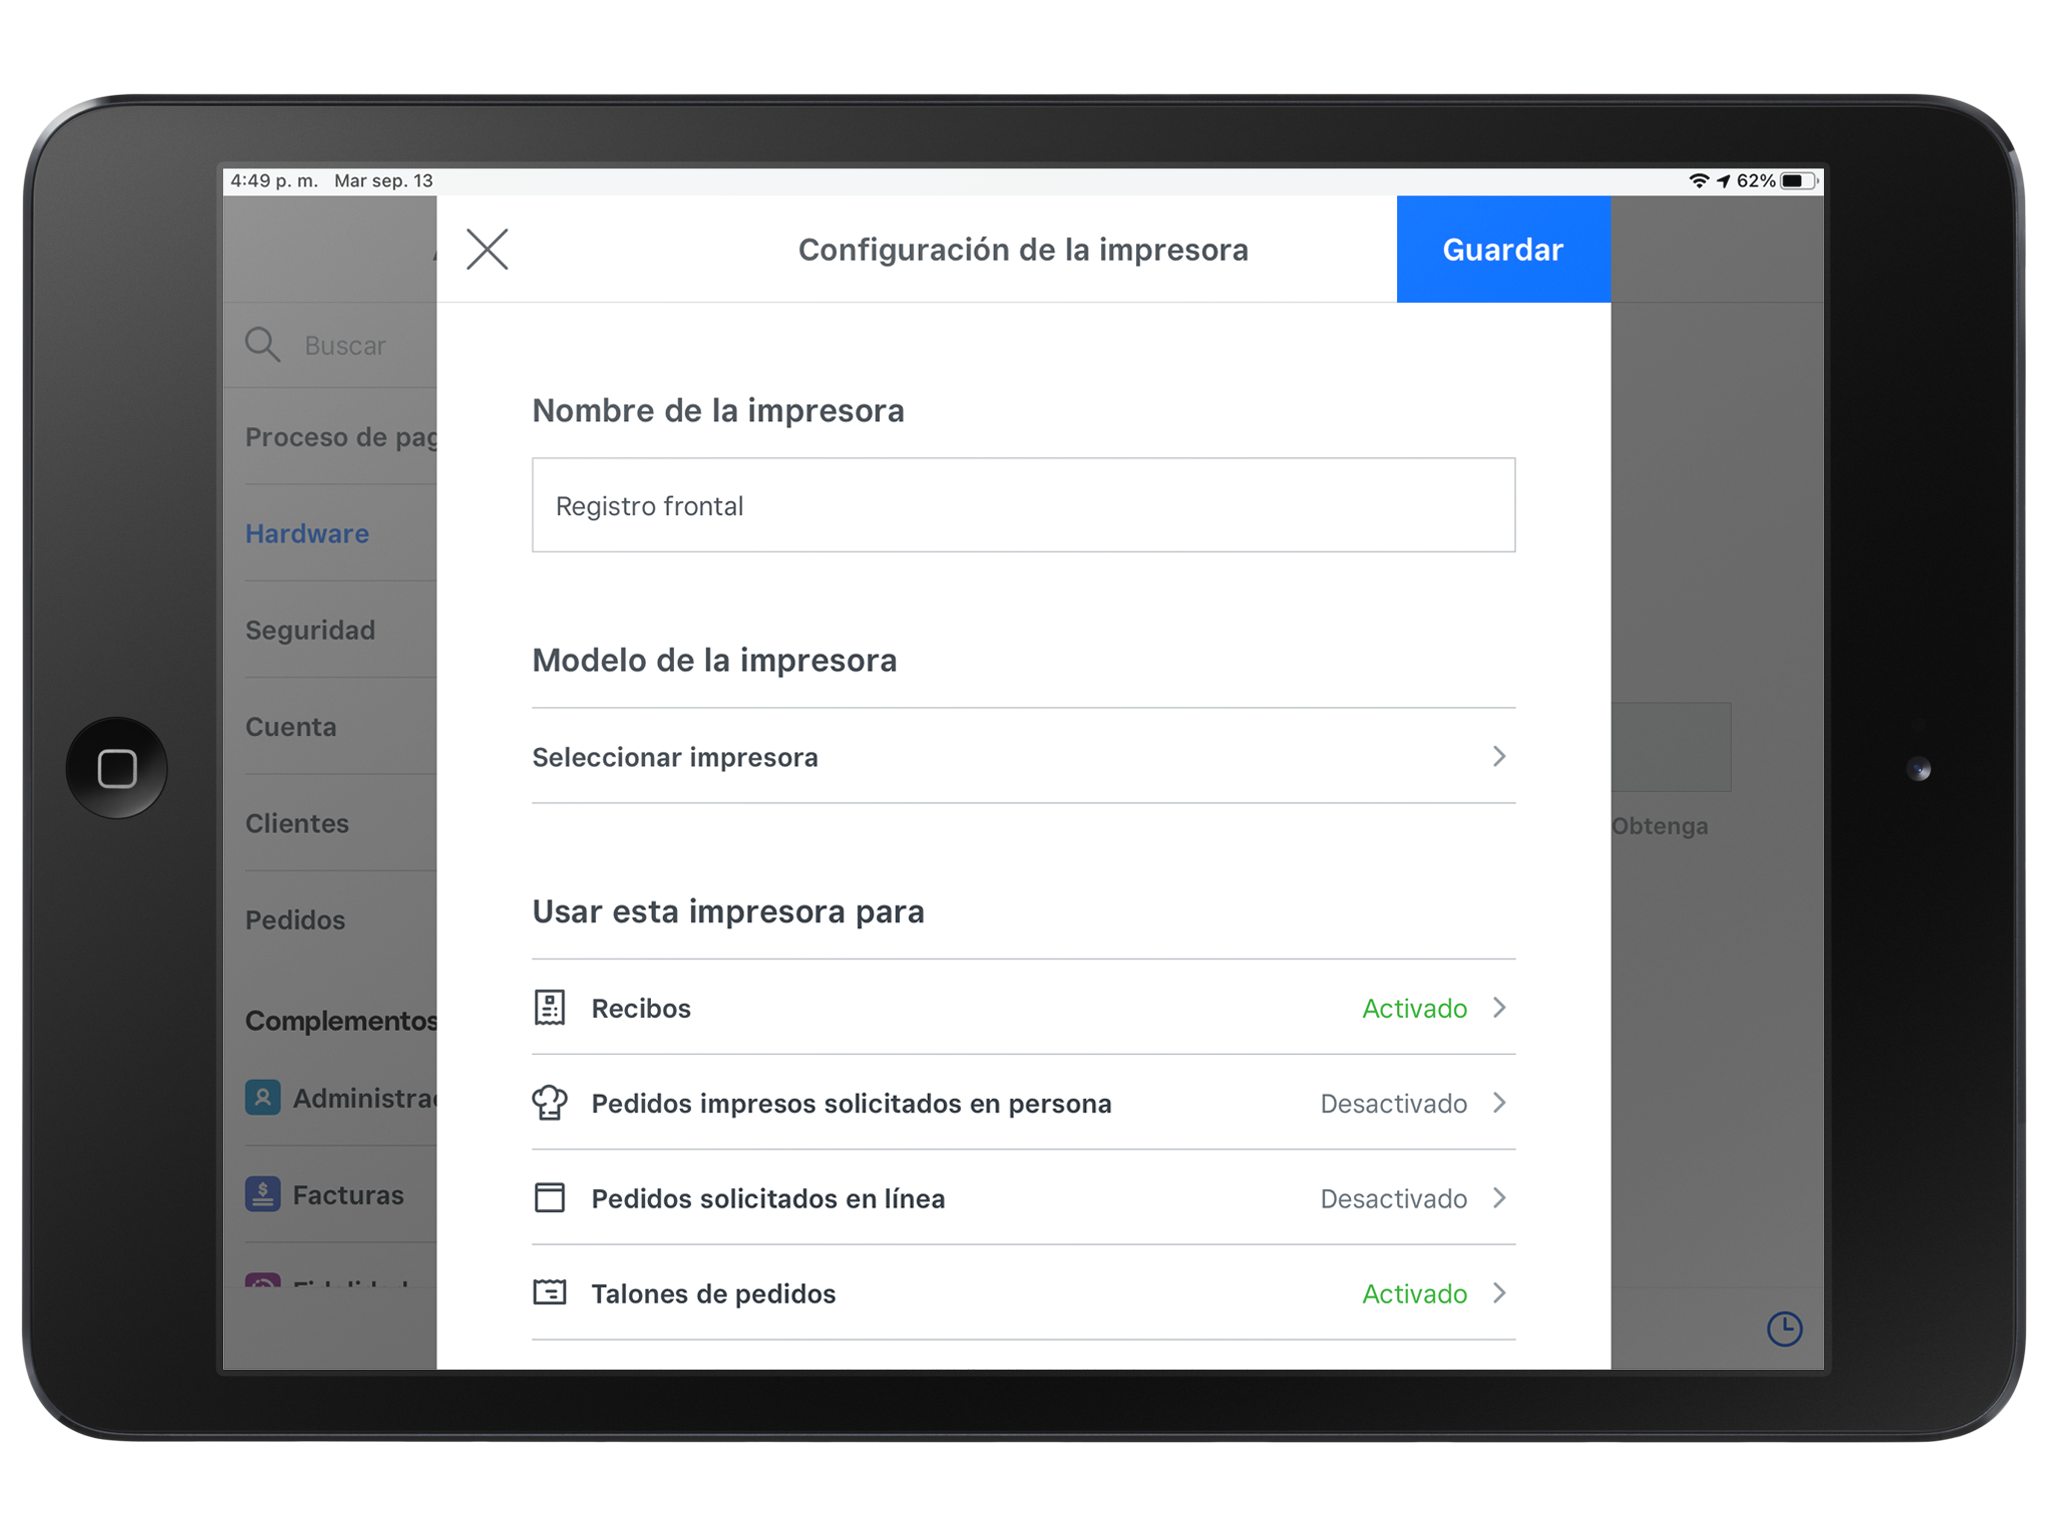The width and height of the screenshot is (2048, 1536).
Task: Open the Clientes sidebar link
Action: pyautogui.click(x=297, y=823)
